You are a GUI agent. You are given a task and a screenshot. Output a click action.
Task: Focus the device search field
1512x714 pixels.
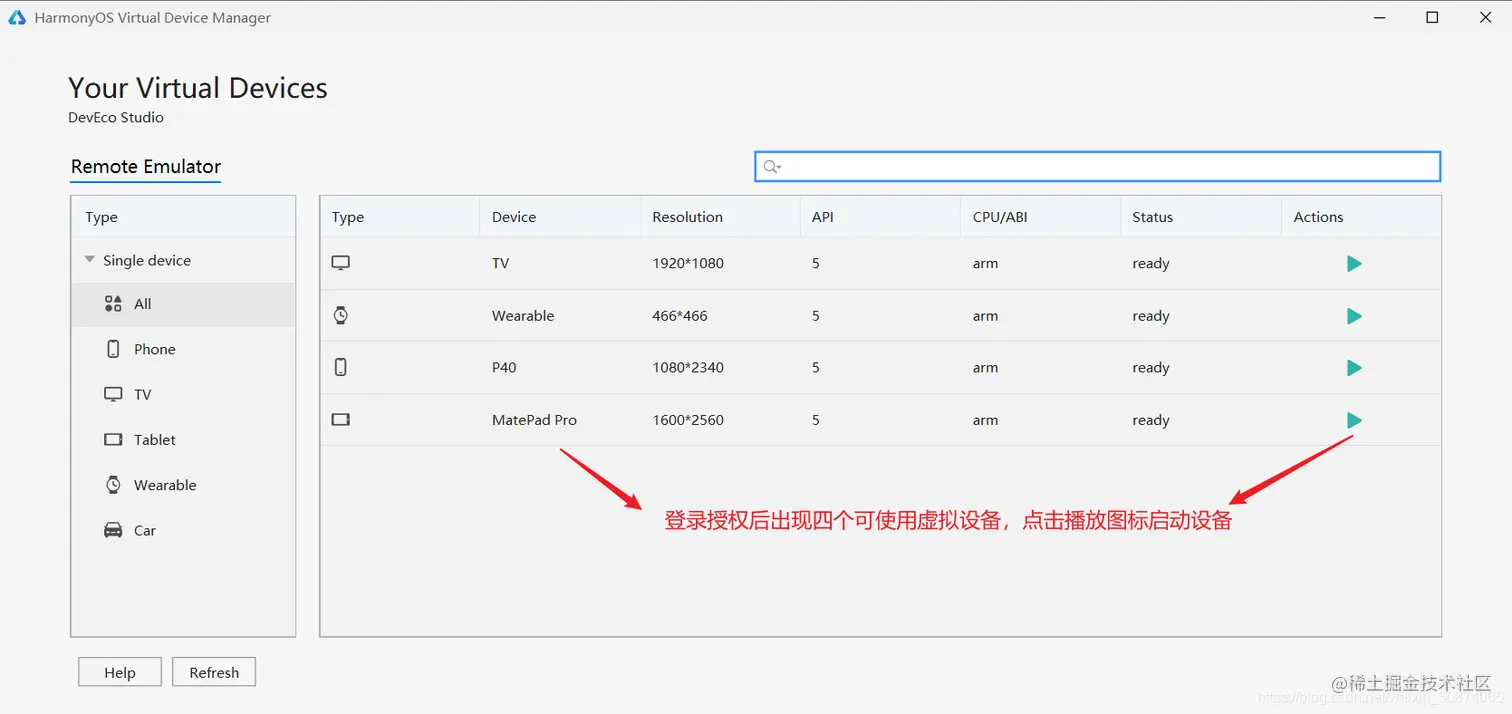pos(1097,167)
